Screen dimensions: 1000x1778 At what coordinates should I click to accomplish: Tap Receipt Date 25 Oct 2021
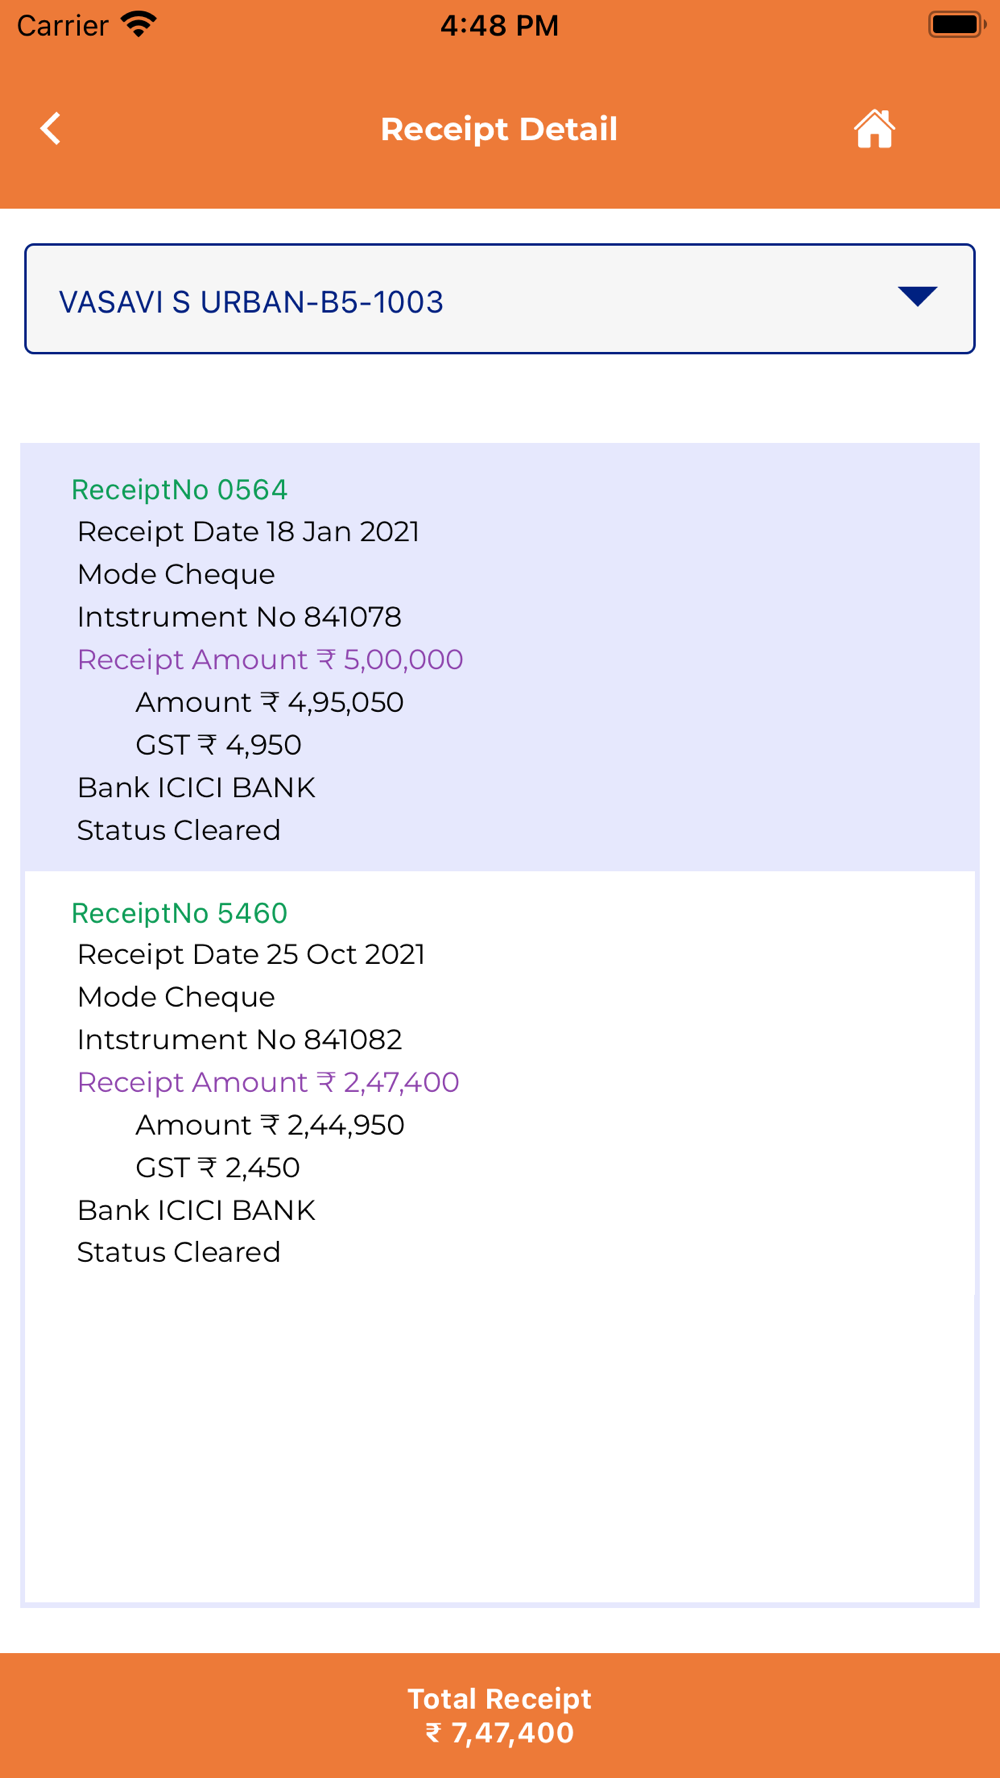pos(251,955)
